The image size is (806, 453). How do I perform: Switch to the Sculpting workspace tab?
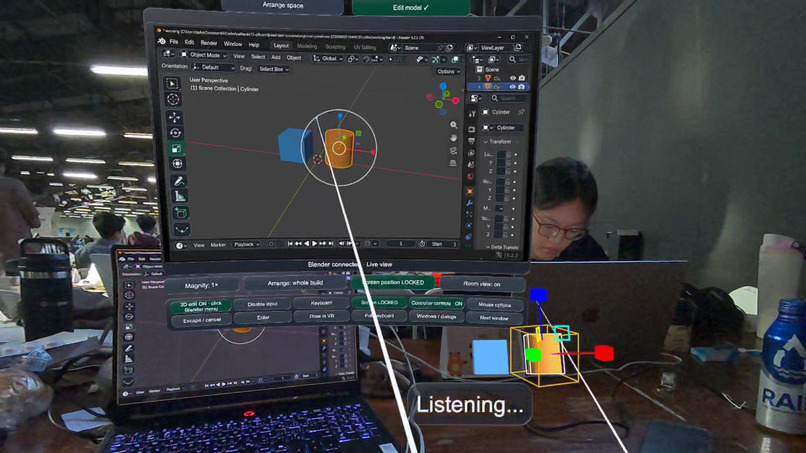click(335, 47)
